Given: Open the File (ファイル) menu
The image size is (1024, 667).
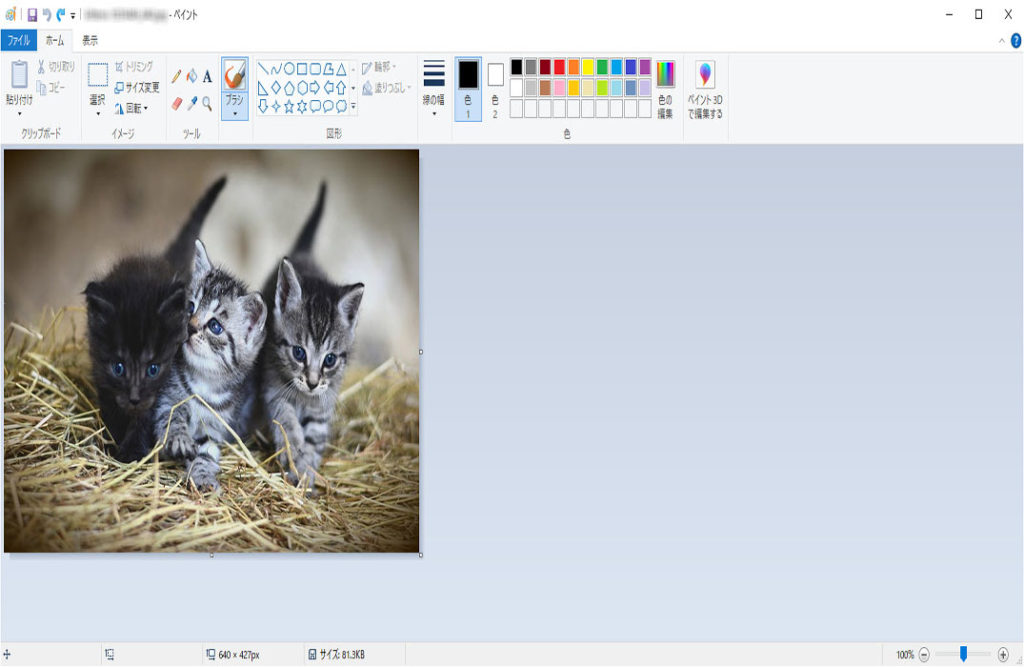Looking at the screenshot, I should (x=18, y=41).
